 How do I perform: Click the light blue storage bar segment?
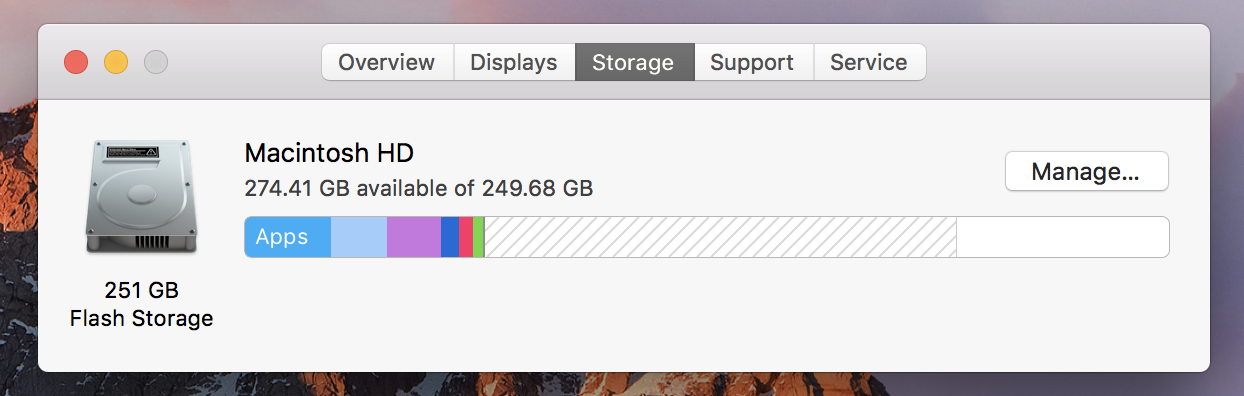[x=359, y=237]
